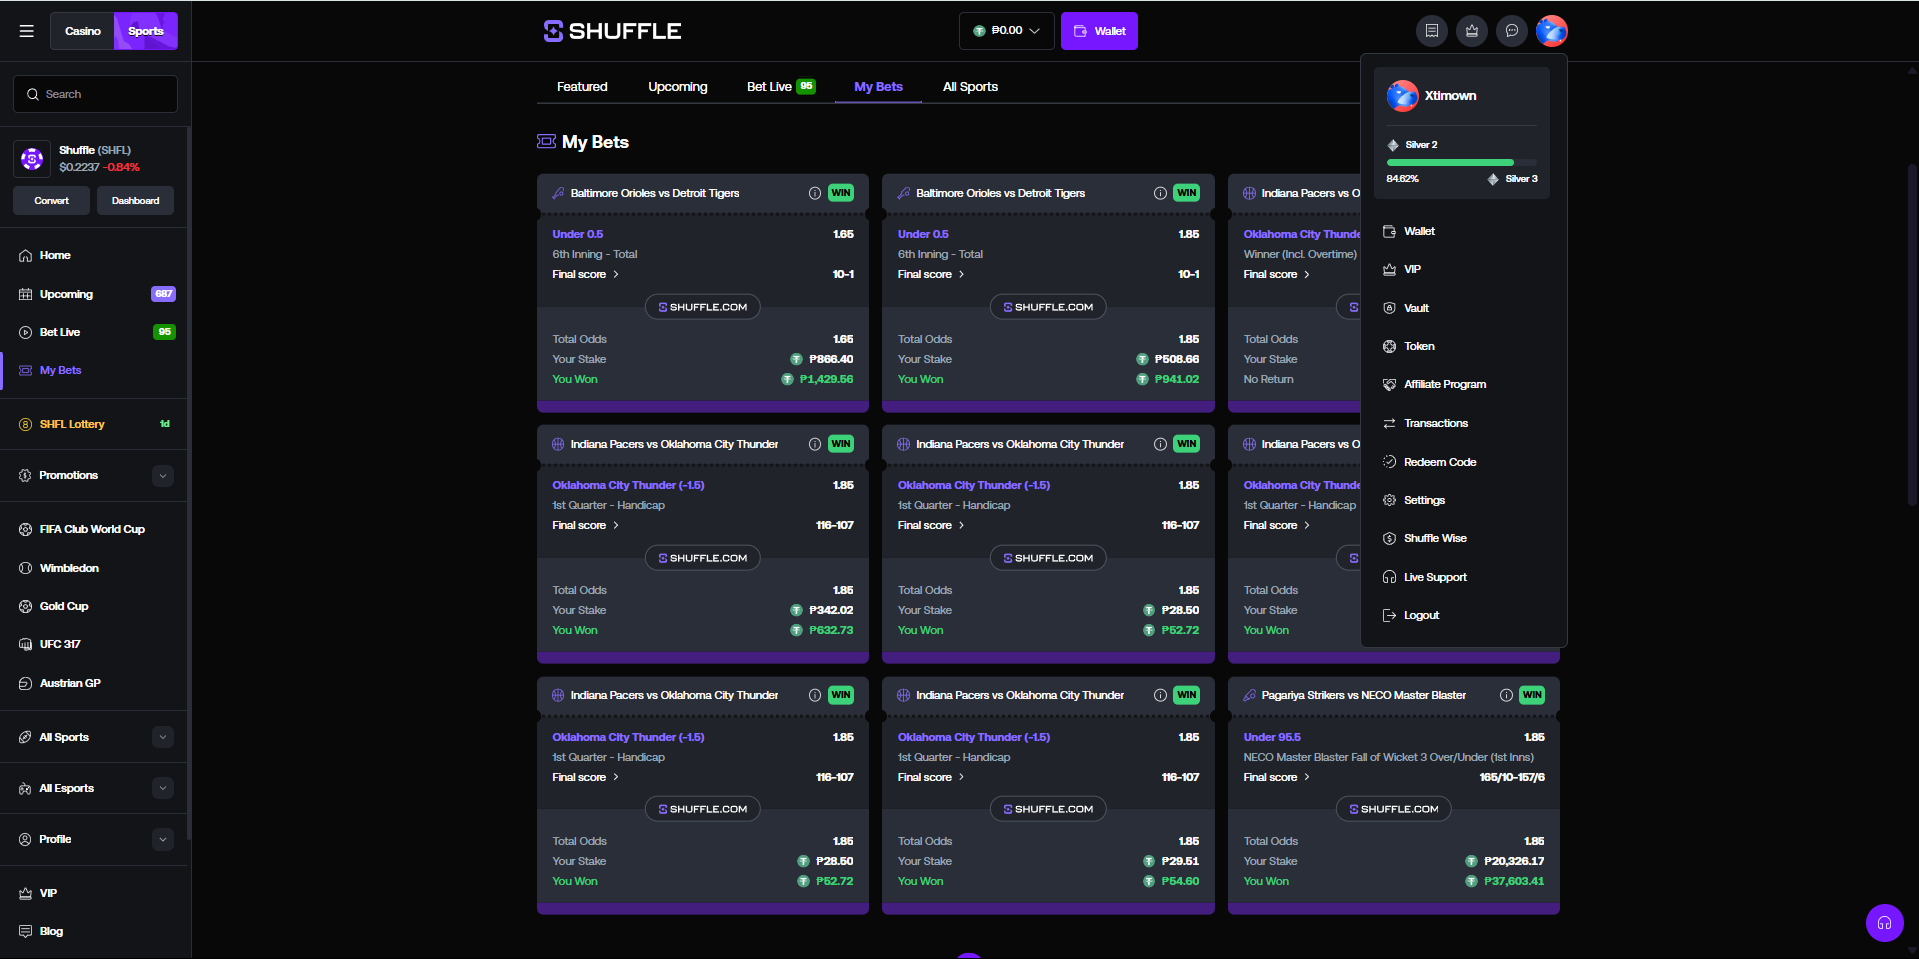Viewport: 1919px width, 959px height.
Task: Open the hamburger menu icon
Action: [27, 31]
